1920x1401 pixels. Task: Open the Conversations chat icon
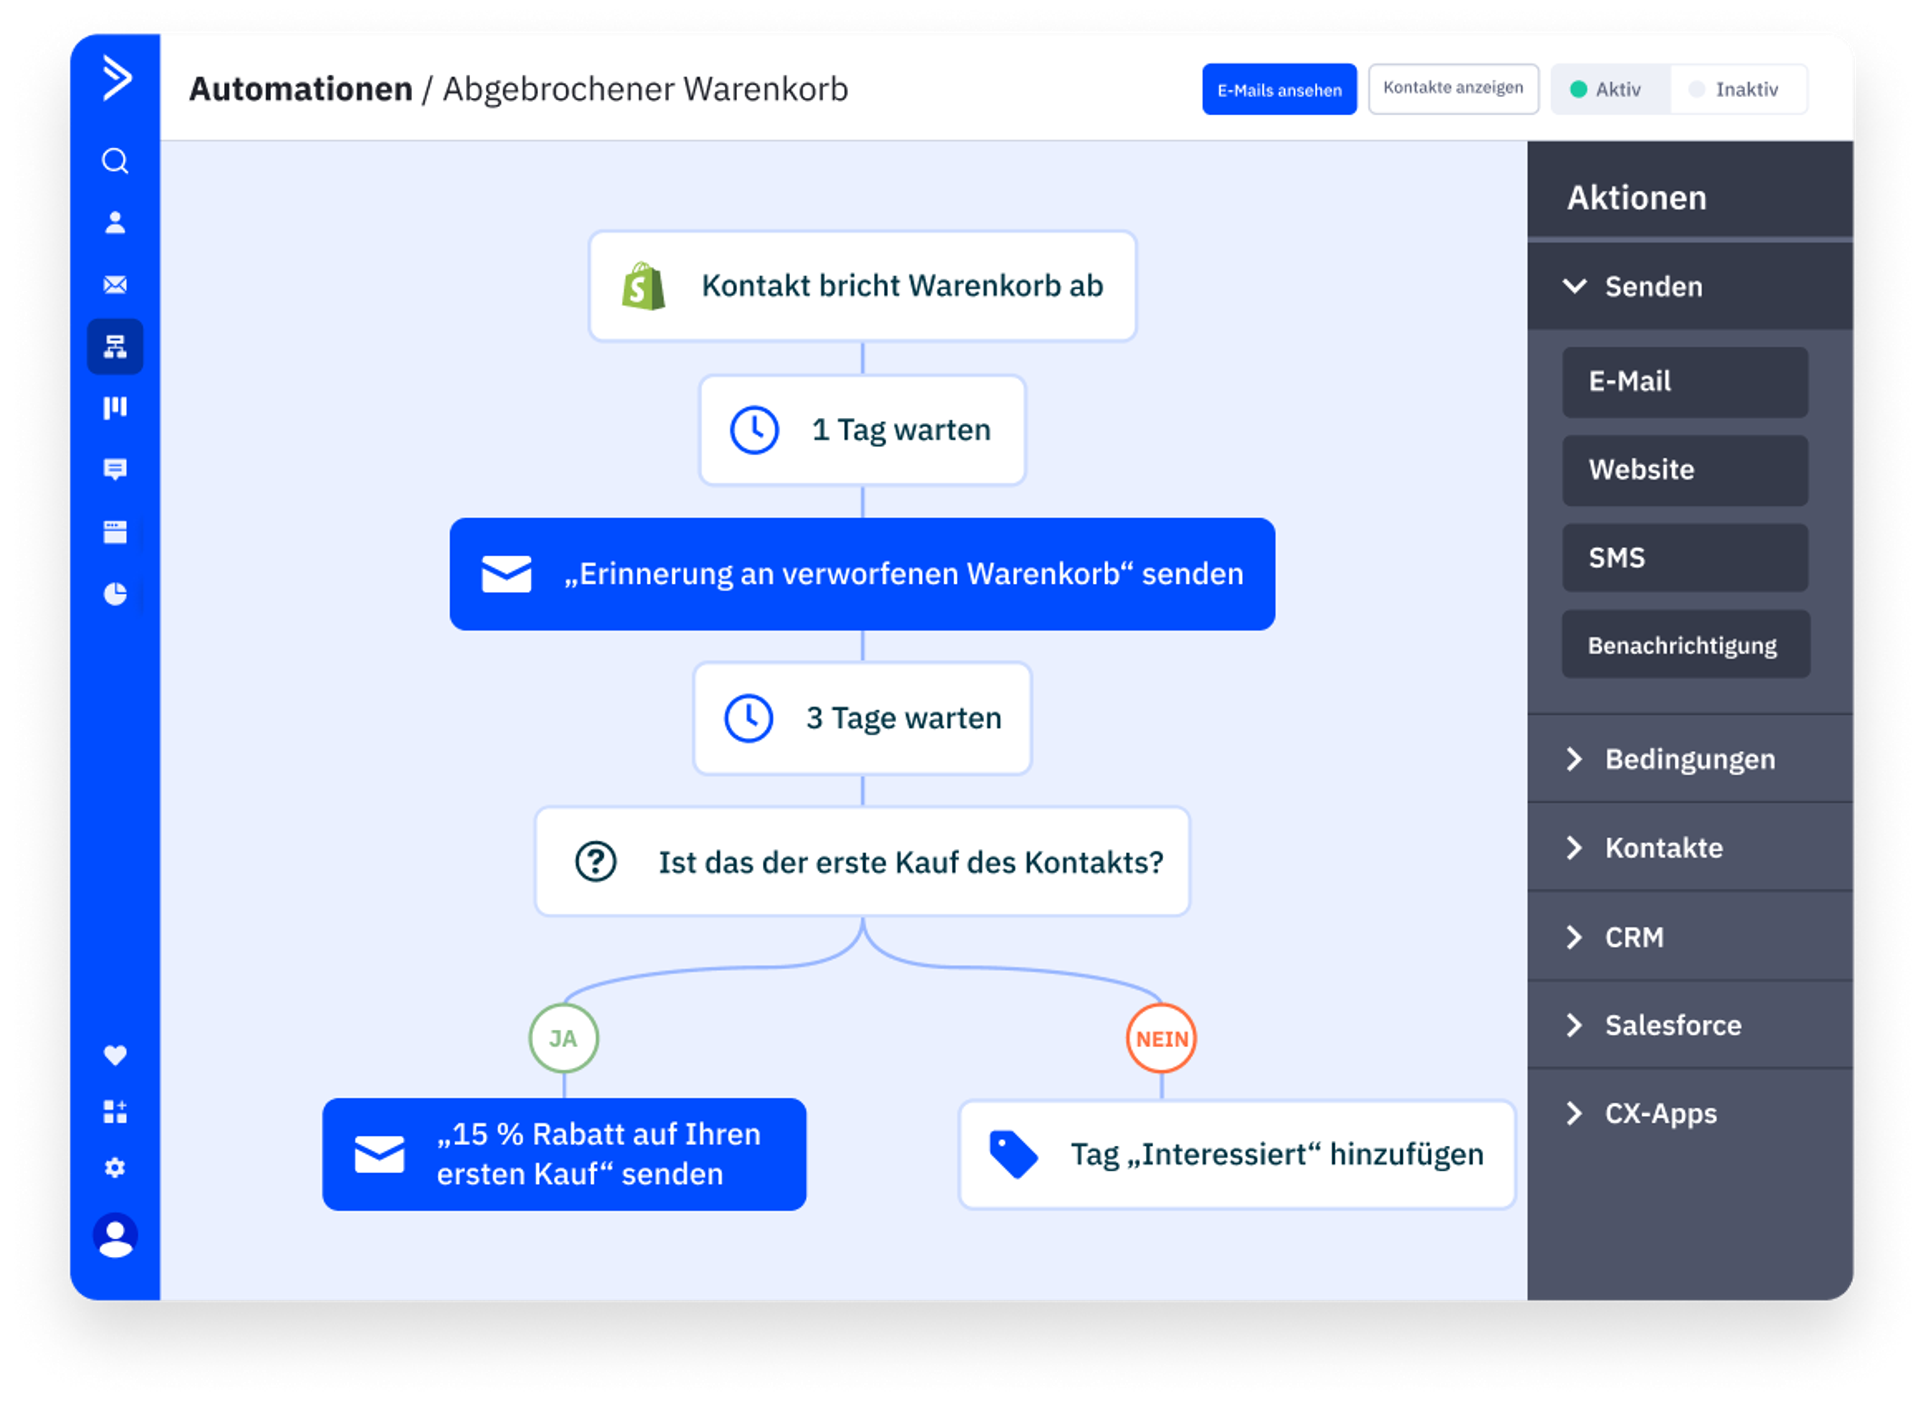[115, 469]
